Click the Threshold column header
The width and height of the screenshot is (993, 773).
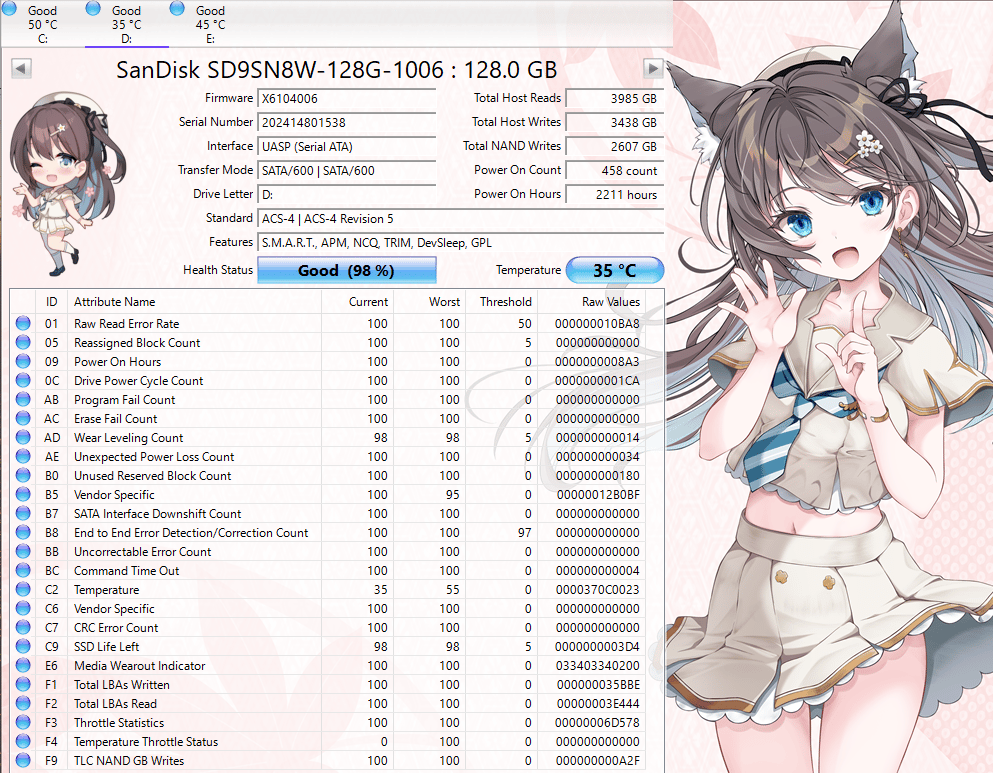[501, 302]
